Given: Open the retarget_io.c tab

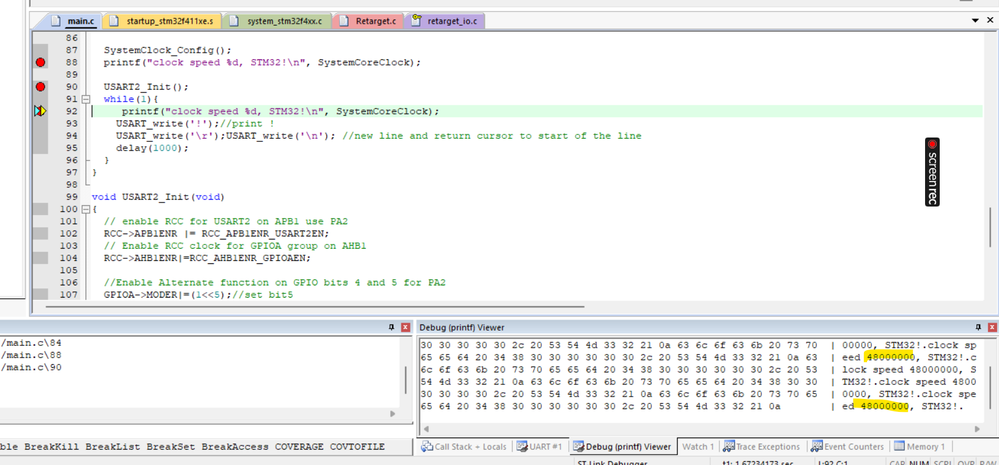Looking at the screenshot, I should (446, 21).
